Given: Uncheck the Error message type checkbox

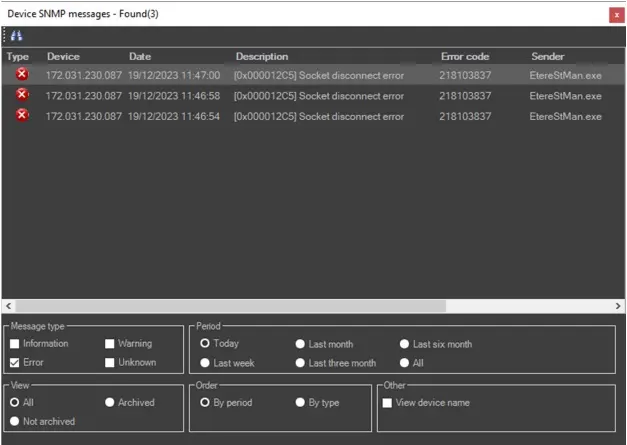Looking at the screenshot, I should tap(14, 362).
